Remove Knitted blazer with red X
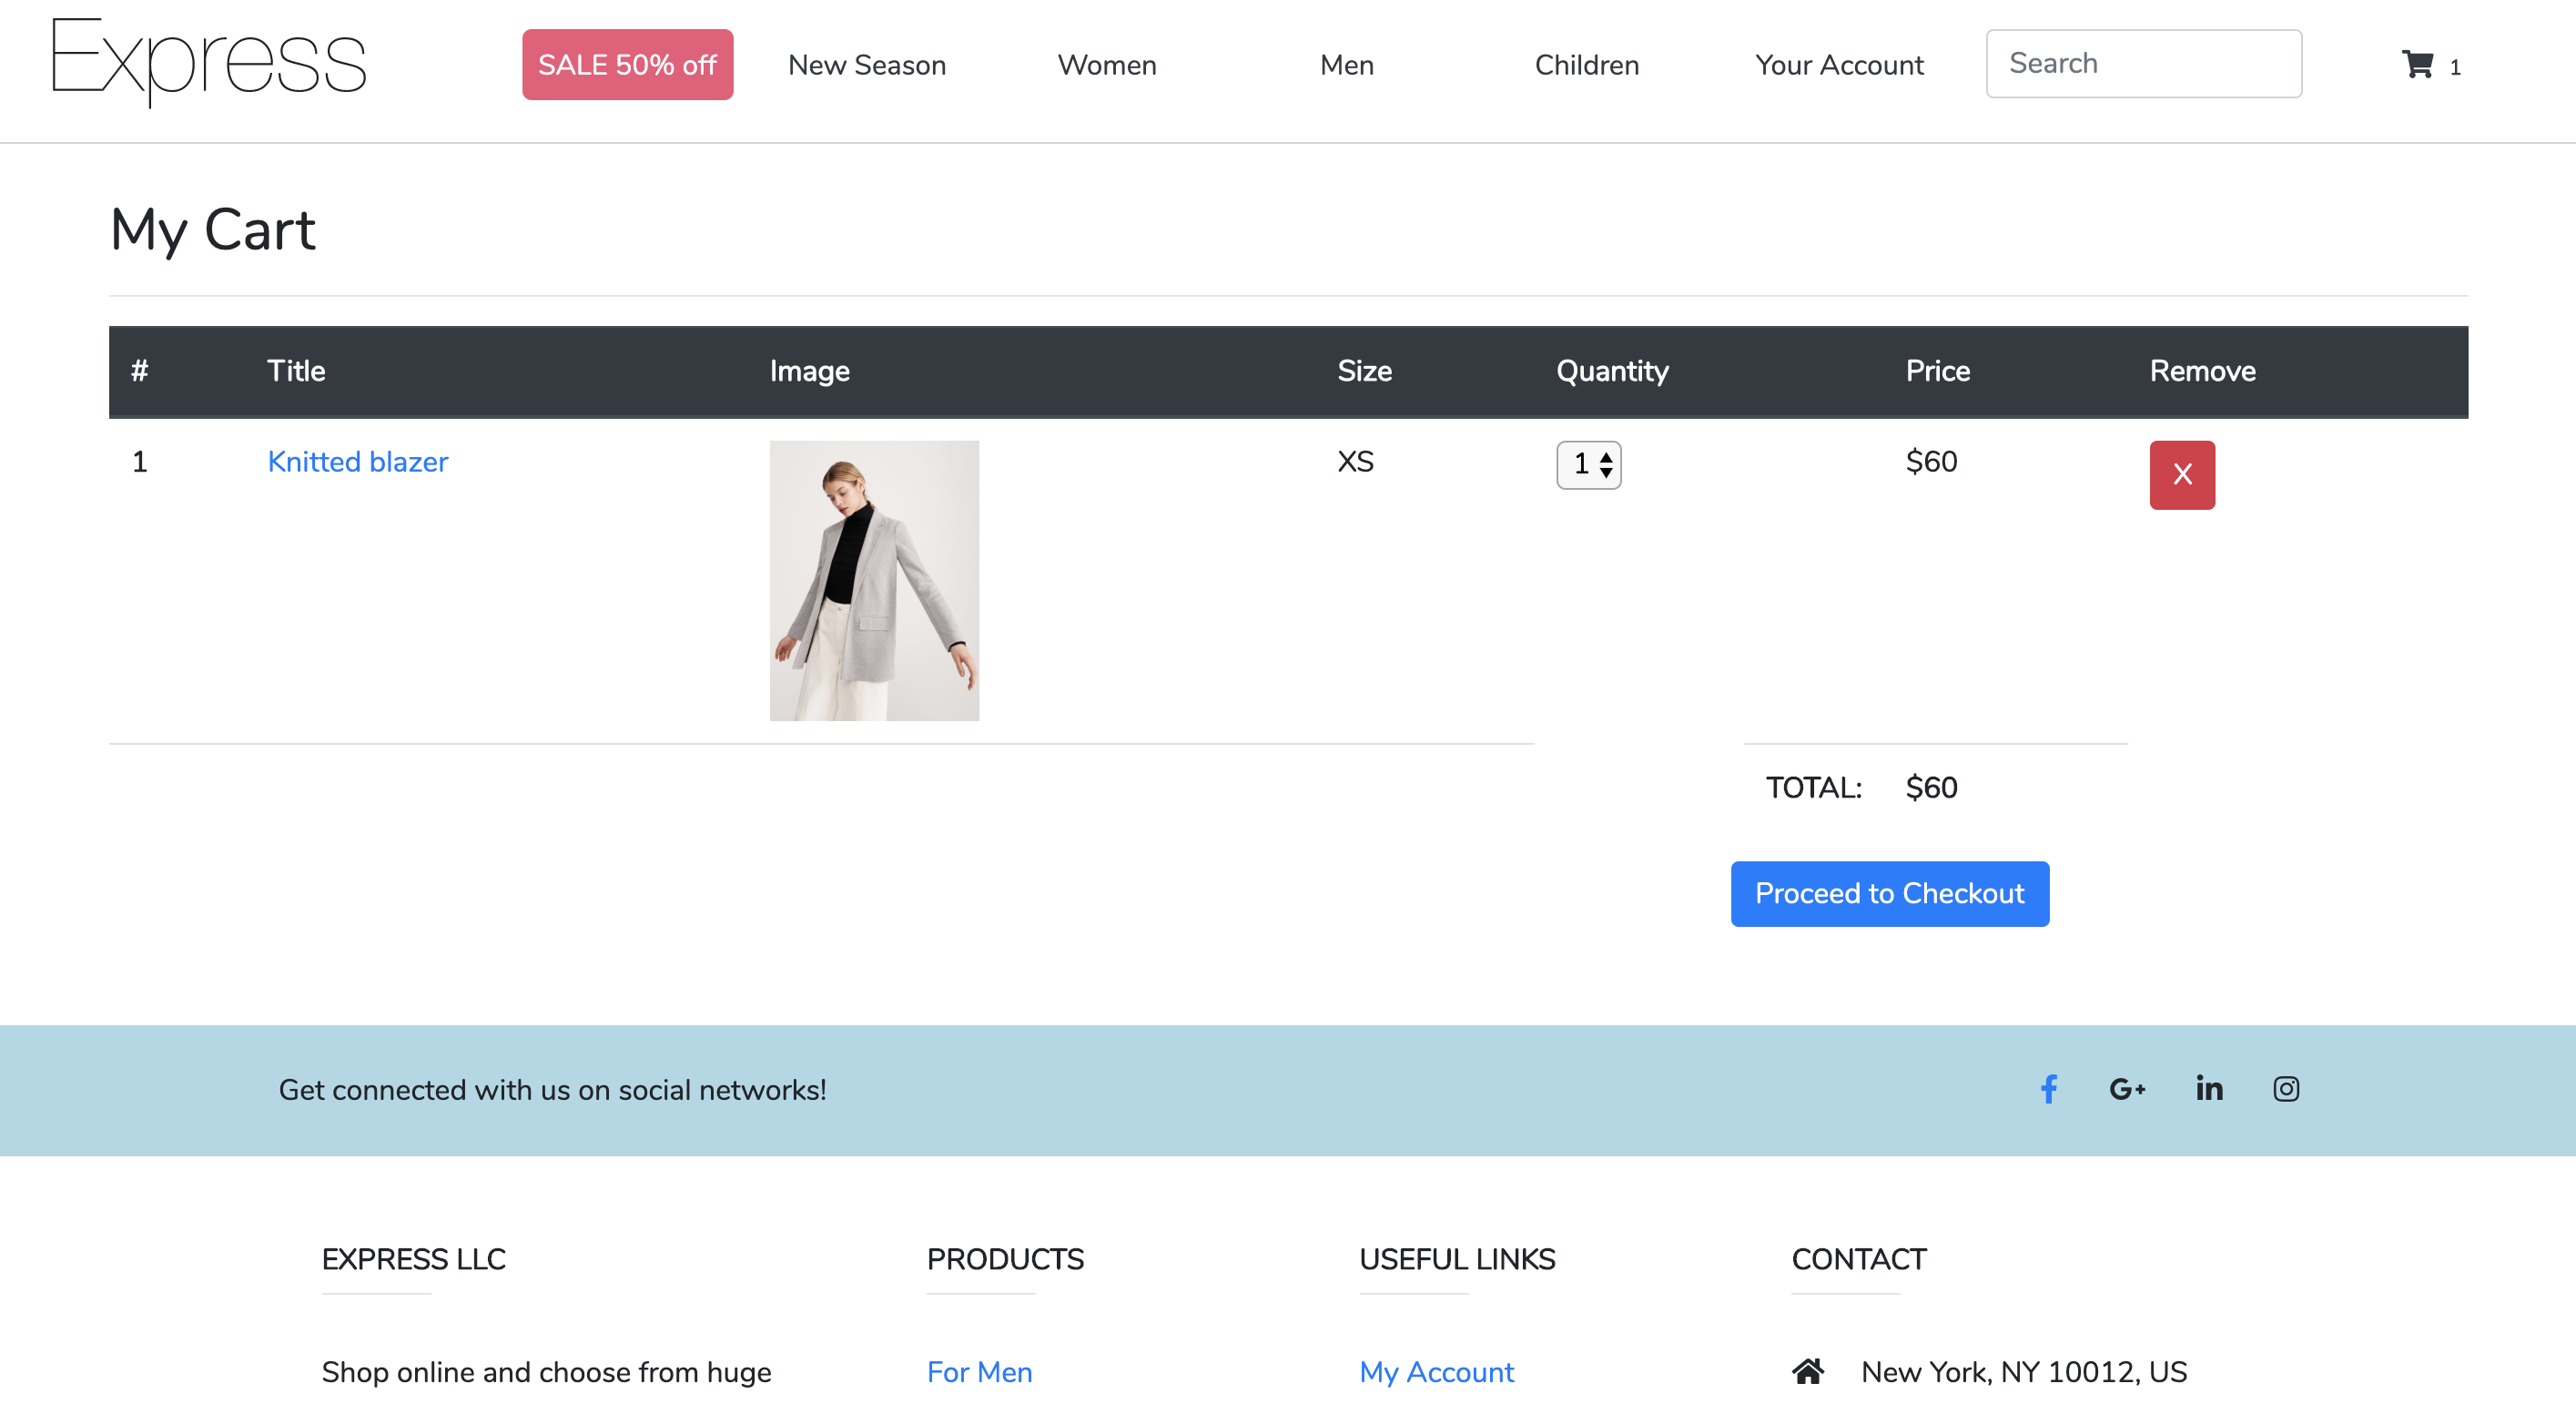 tap(2182, 475)
